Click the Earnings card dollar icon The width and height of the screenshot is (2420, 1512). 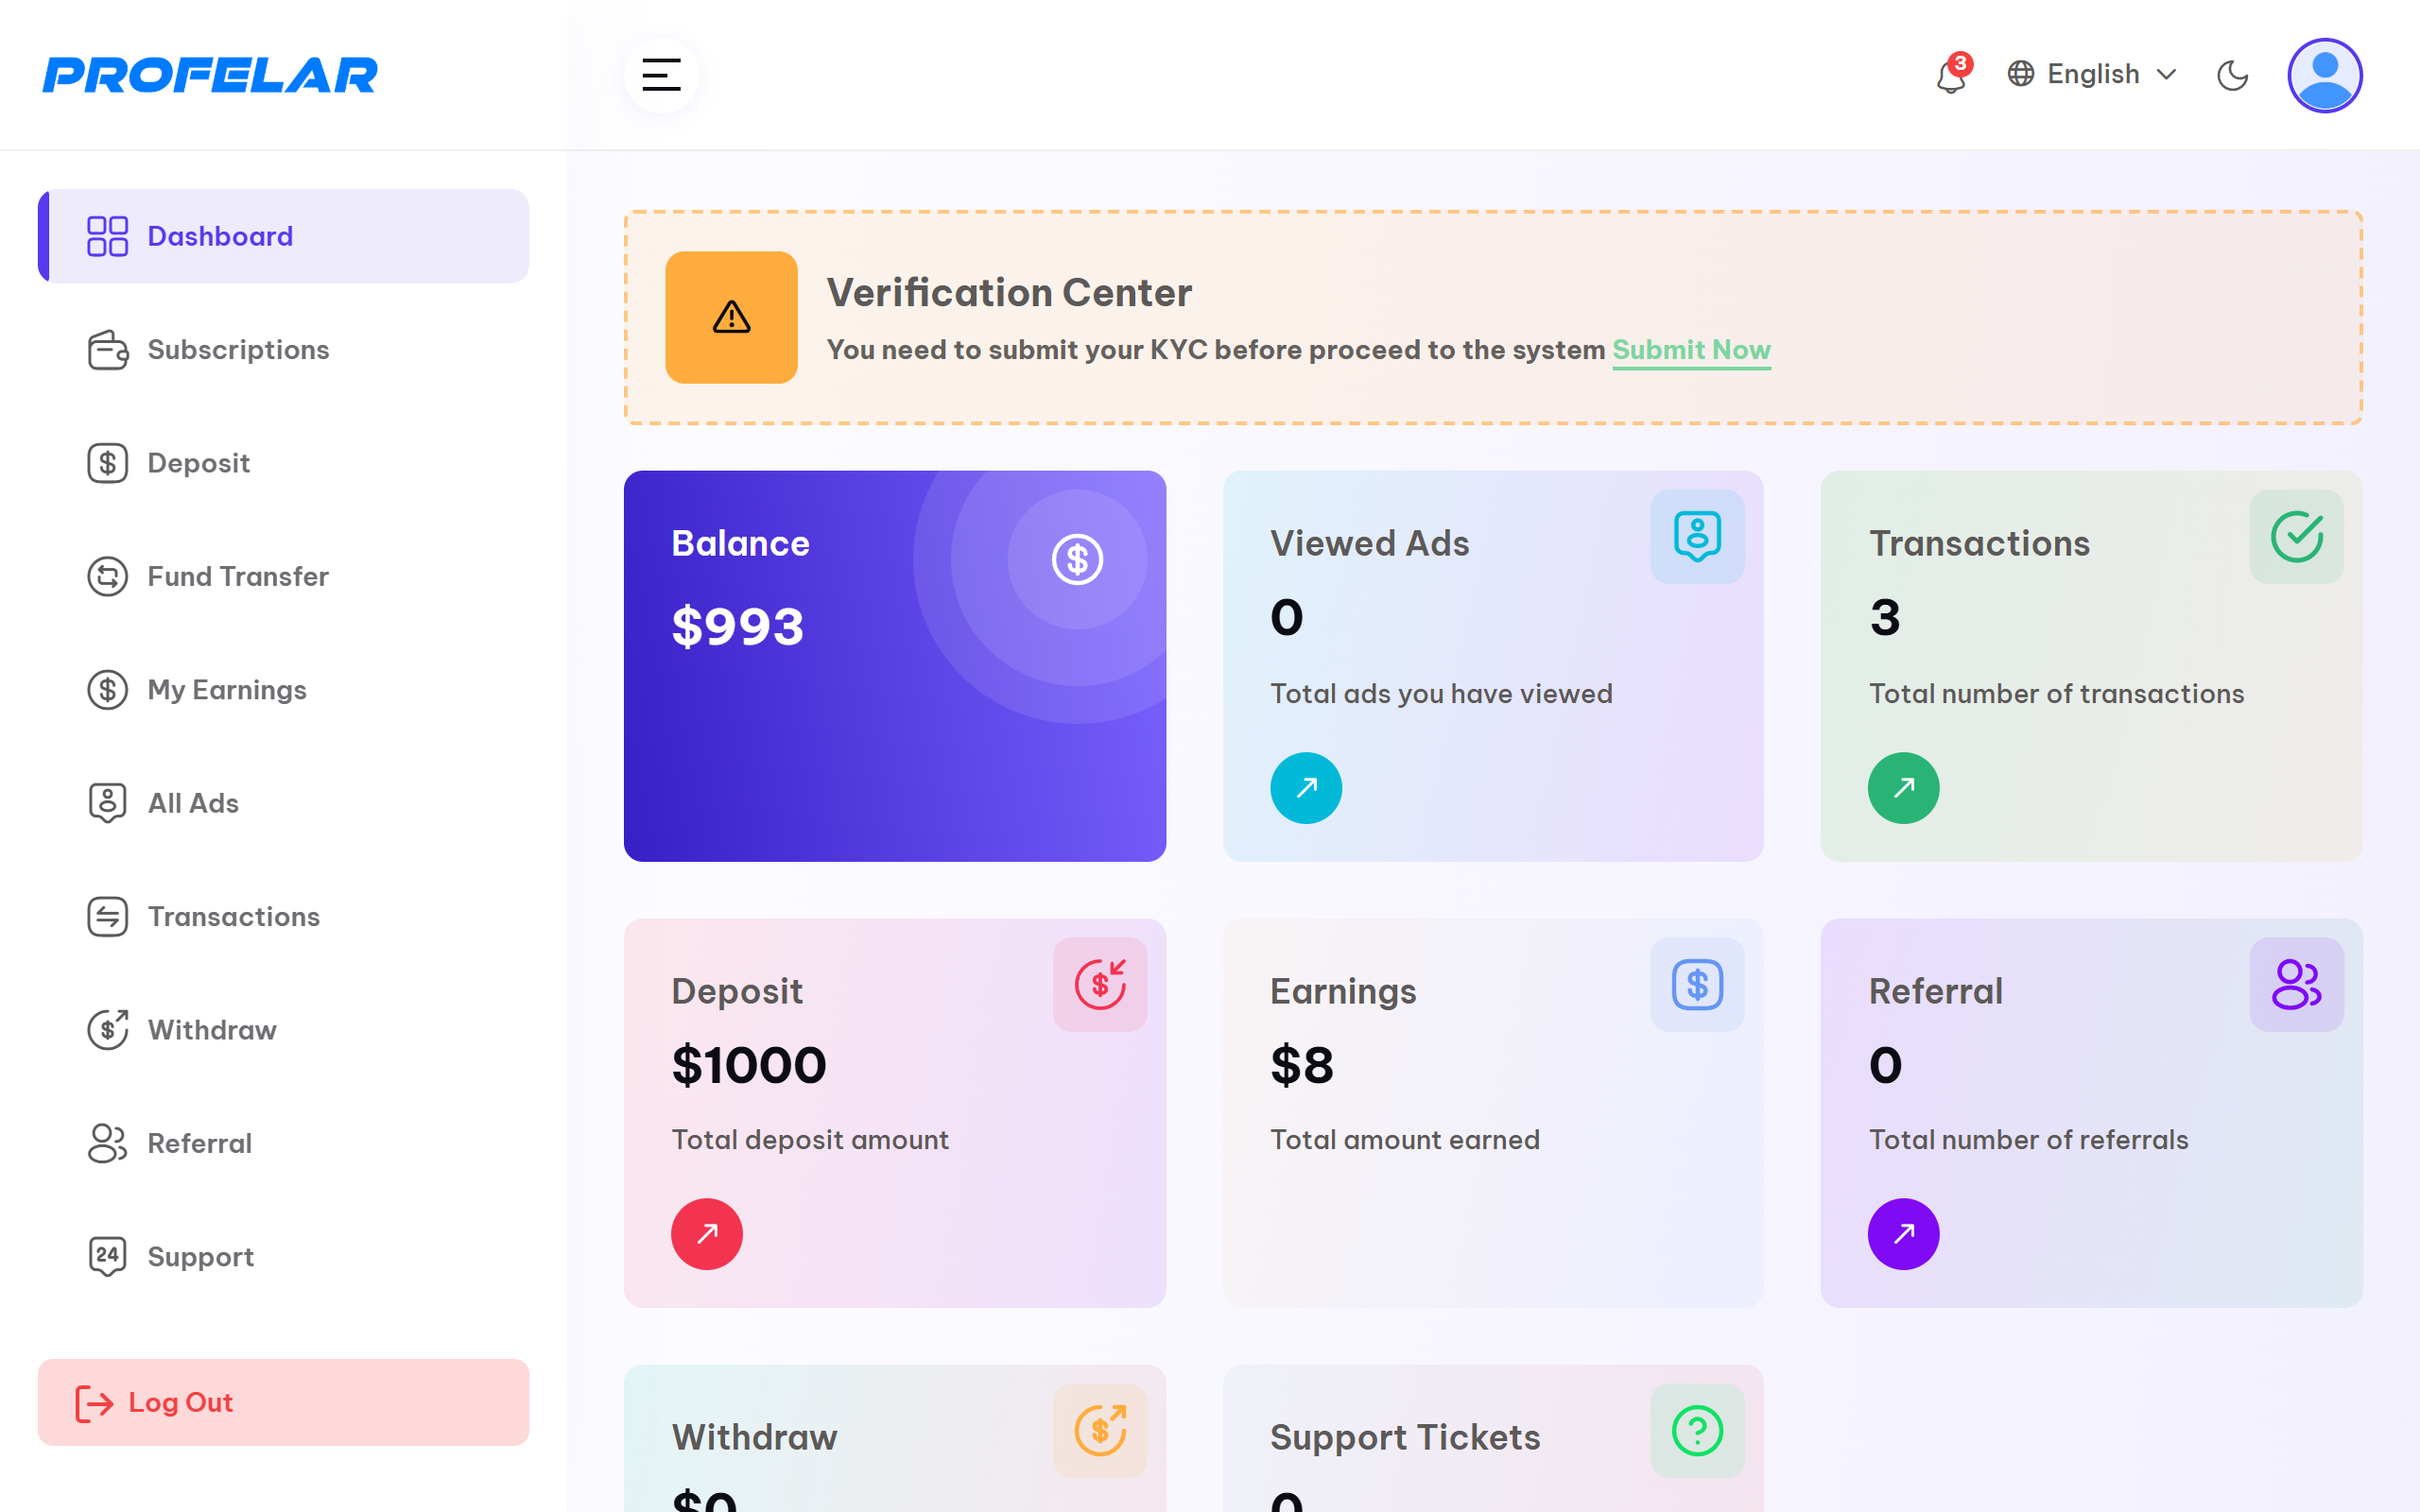click(1697, 985)
